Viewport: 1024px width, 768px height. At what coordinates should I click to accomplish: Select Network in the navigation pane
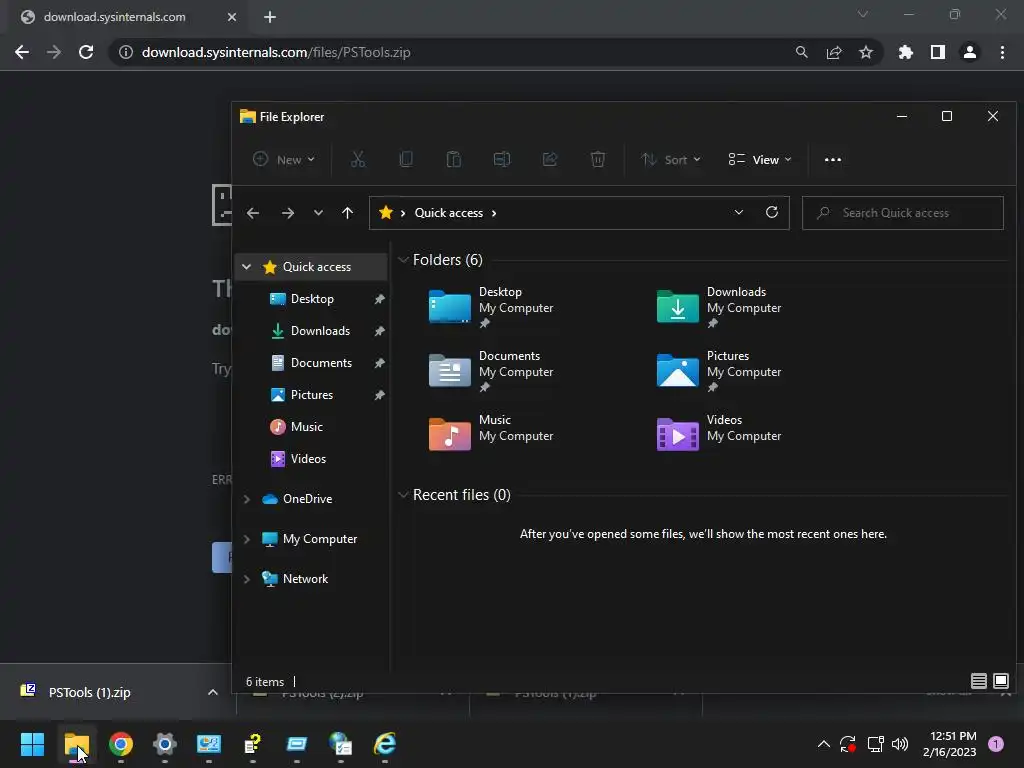(305, 579)
